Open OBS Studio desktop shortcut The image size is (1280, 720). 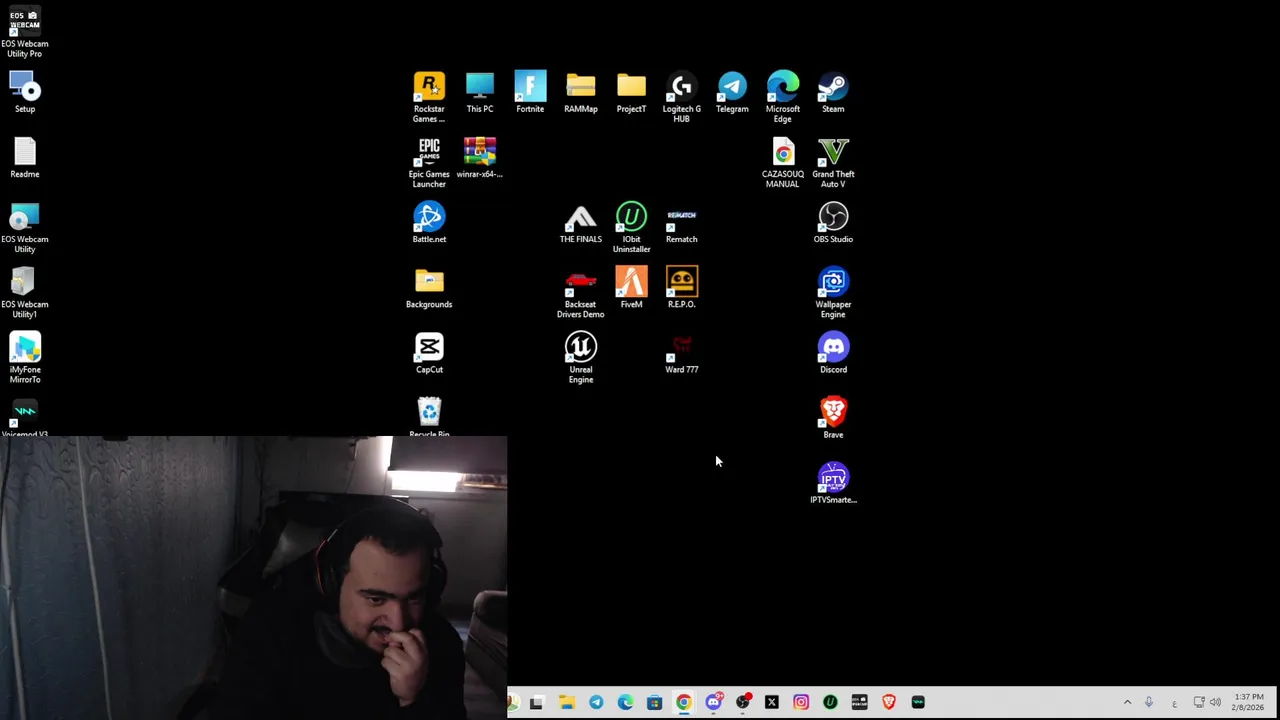pos(833,222)
